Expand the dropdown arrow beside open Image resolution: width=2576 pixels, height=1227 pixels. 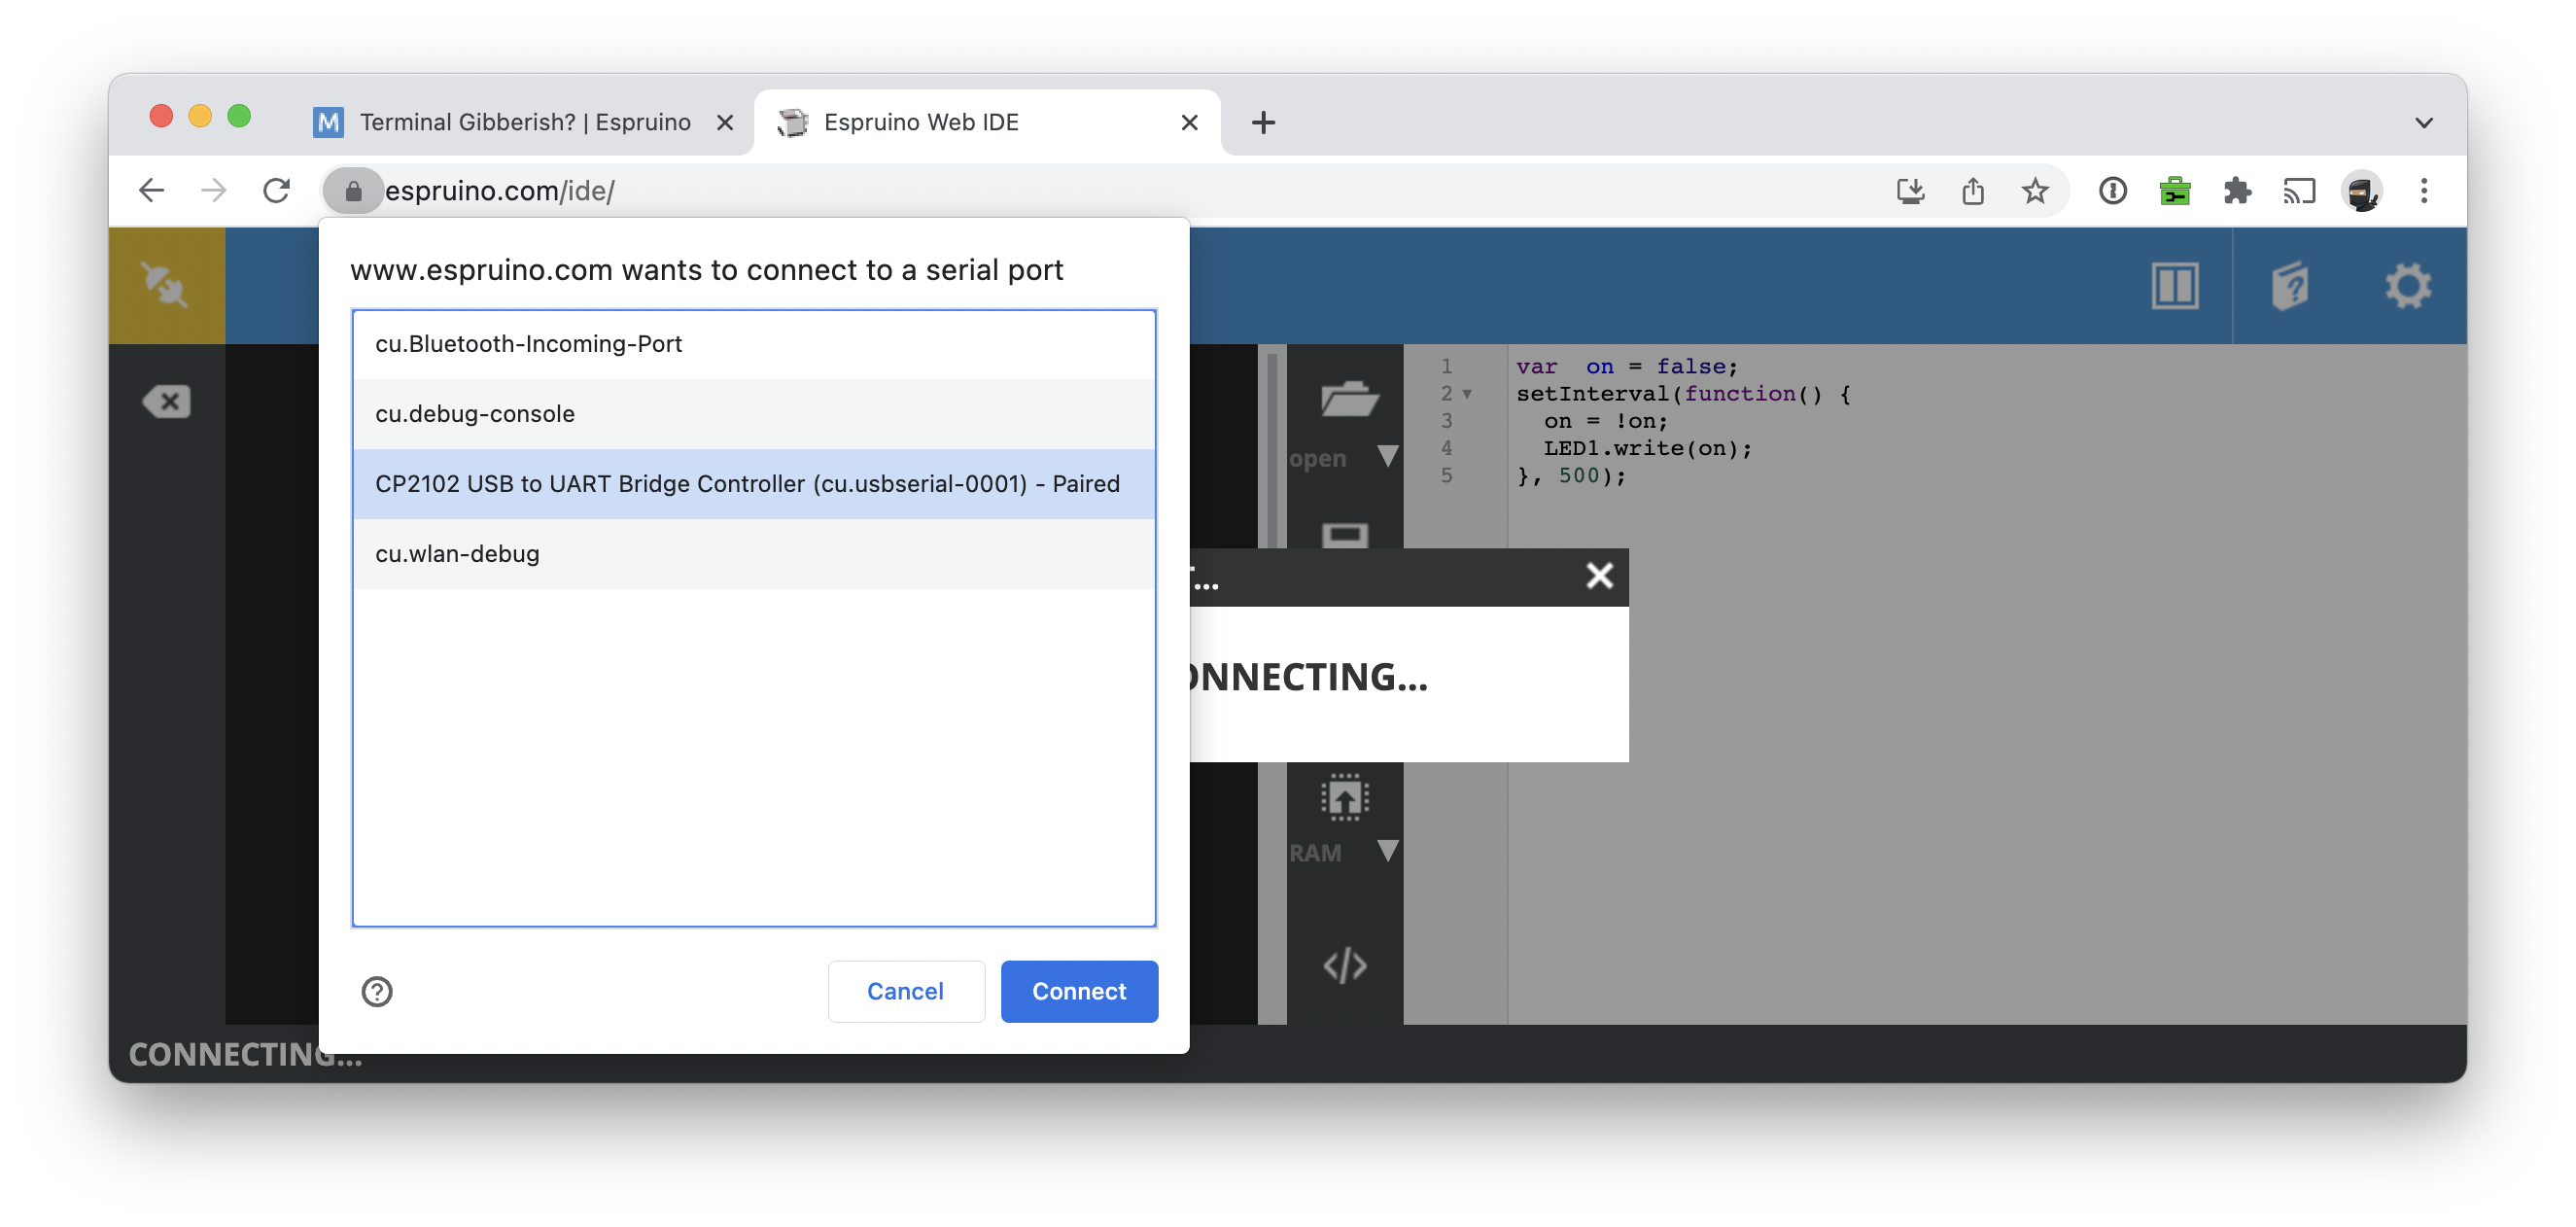[x=1388, y=457]
